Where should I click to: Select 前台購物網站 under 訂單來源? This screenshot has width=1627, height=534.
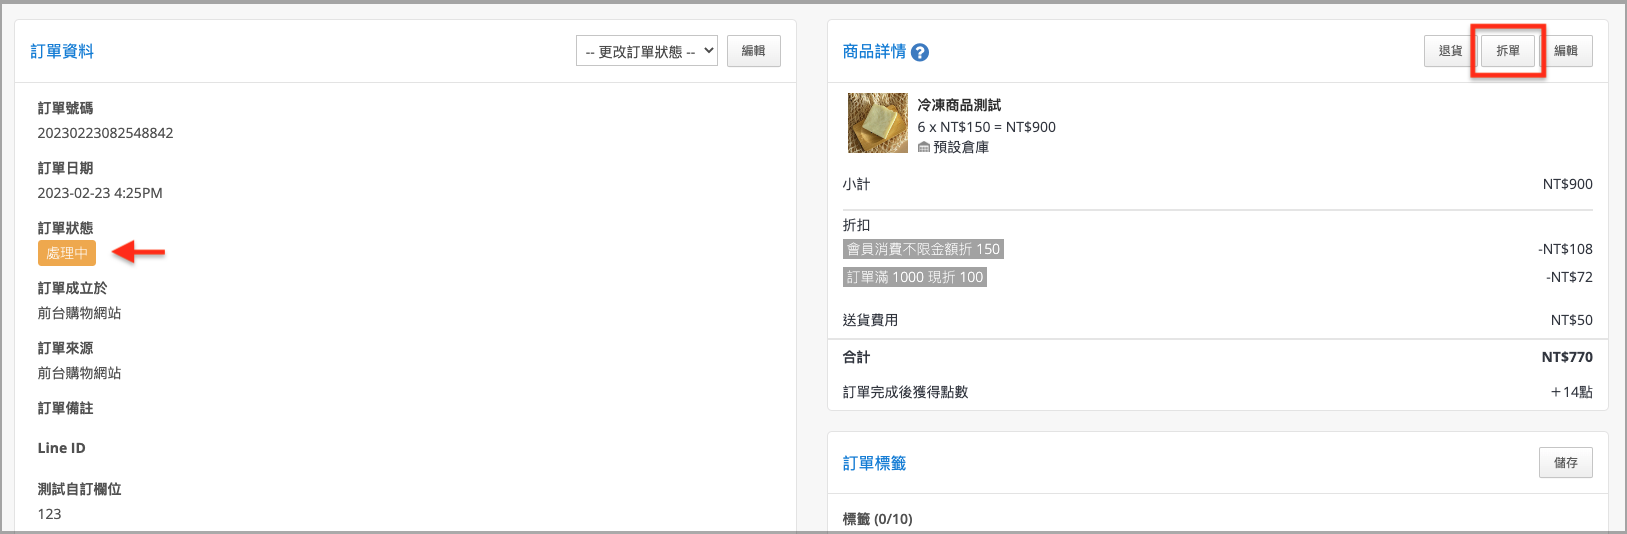[x=79, y=373]
